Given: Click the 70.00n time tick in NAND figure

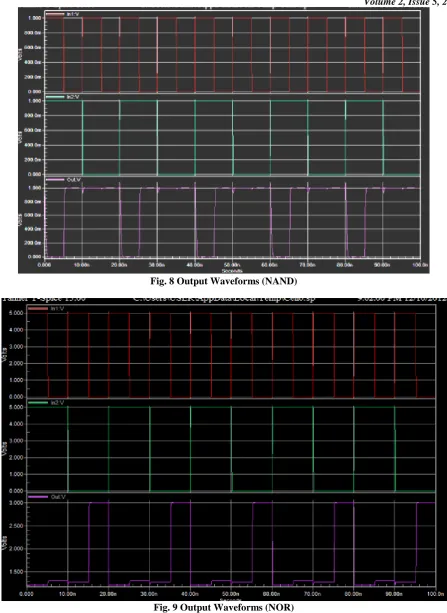Looking at the screenshot, I should [307, 265].
